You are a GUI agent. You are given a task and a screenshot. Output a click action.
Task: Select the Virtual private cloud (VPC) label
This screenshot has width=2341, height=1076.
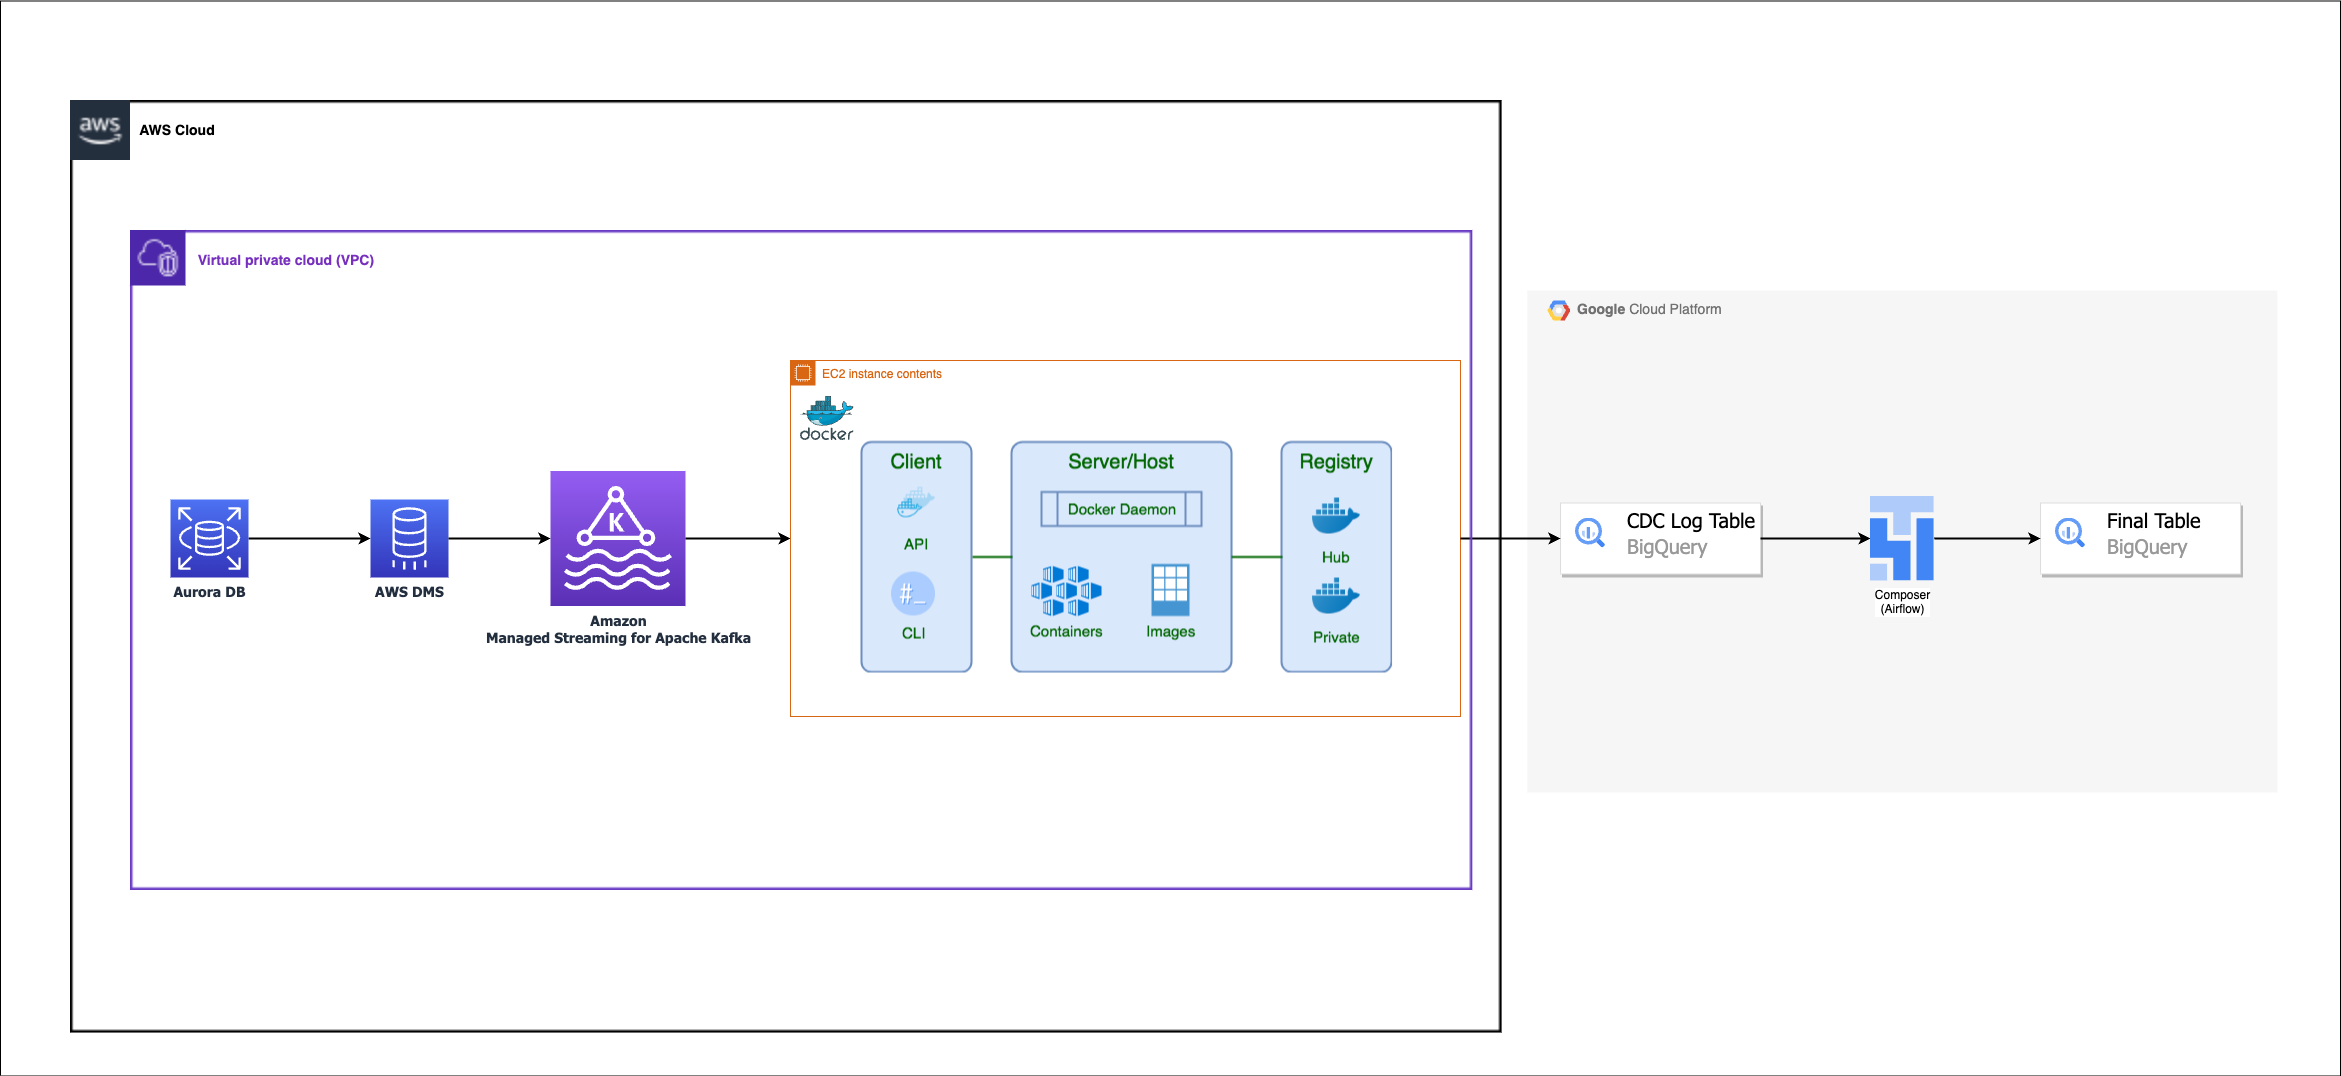(x=286, y=260)
